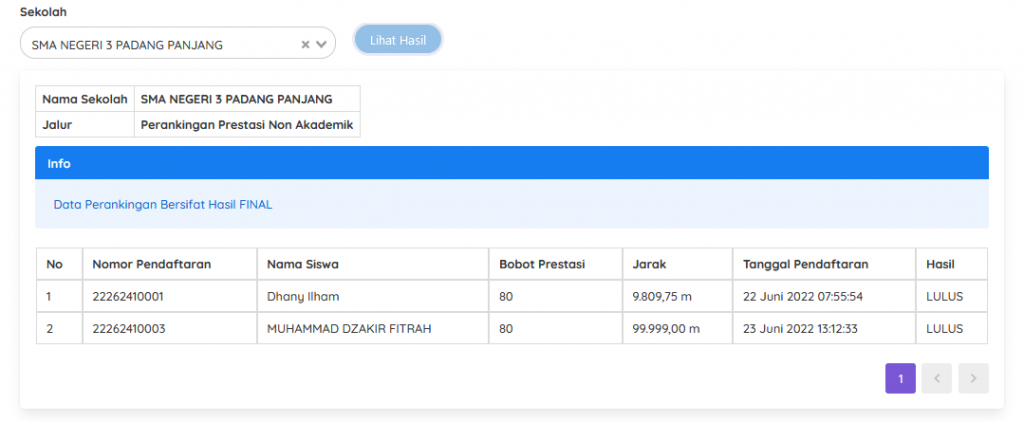Click the Nama Siswa column header
The image size is (1024, 422).
click(303, 264)
